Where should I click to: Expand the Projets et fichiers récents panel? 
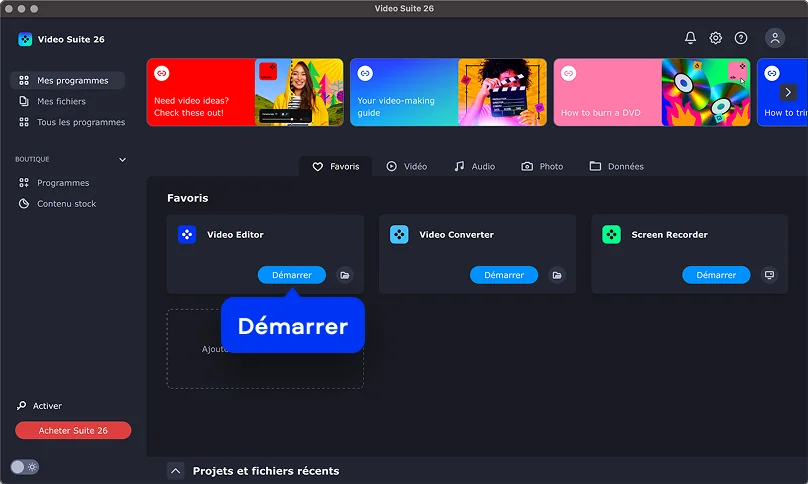pyautogui.click(x=175, y=471)
